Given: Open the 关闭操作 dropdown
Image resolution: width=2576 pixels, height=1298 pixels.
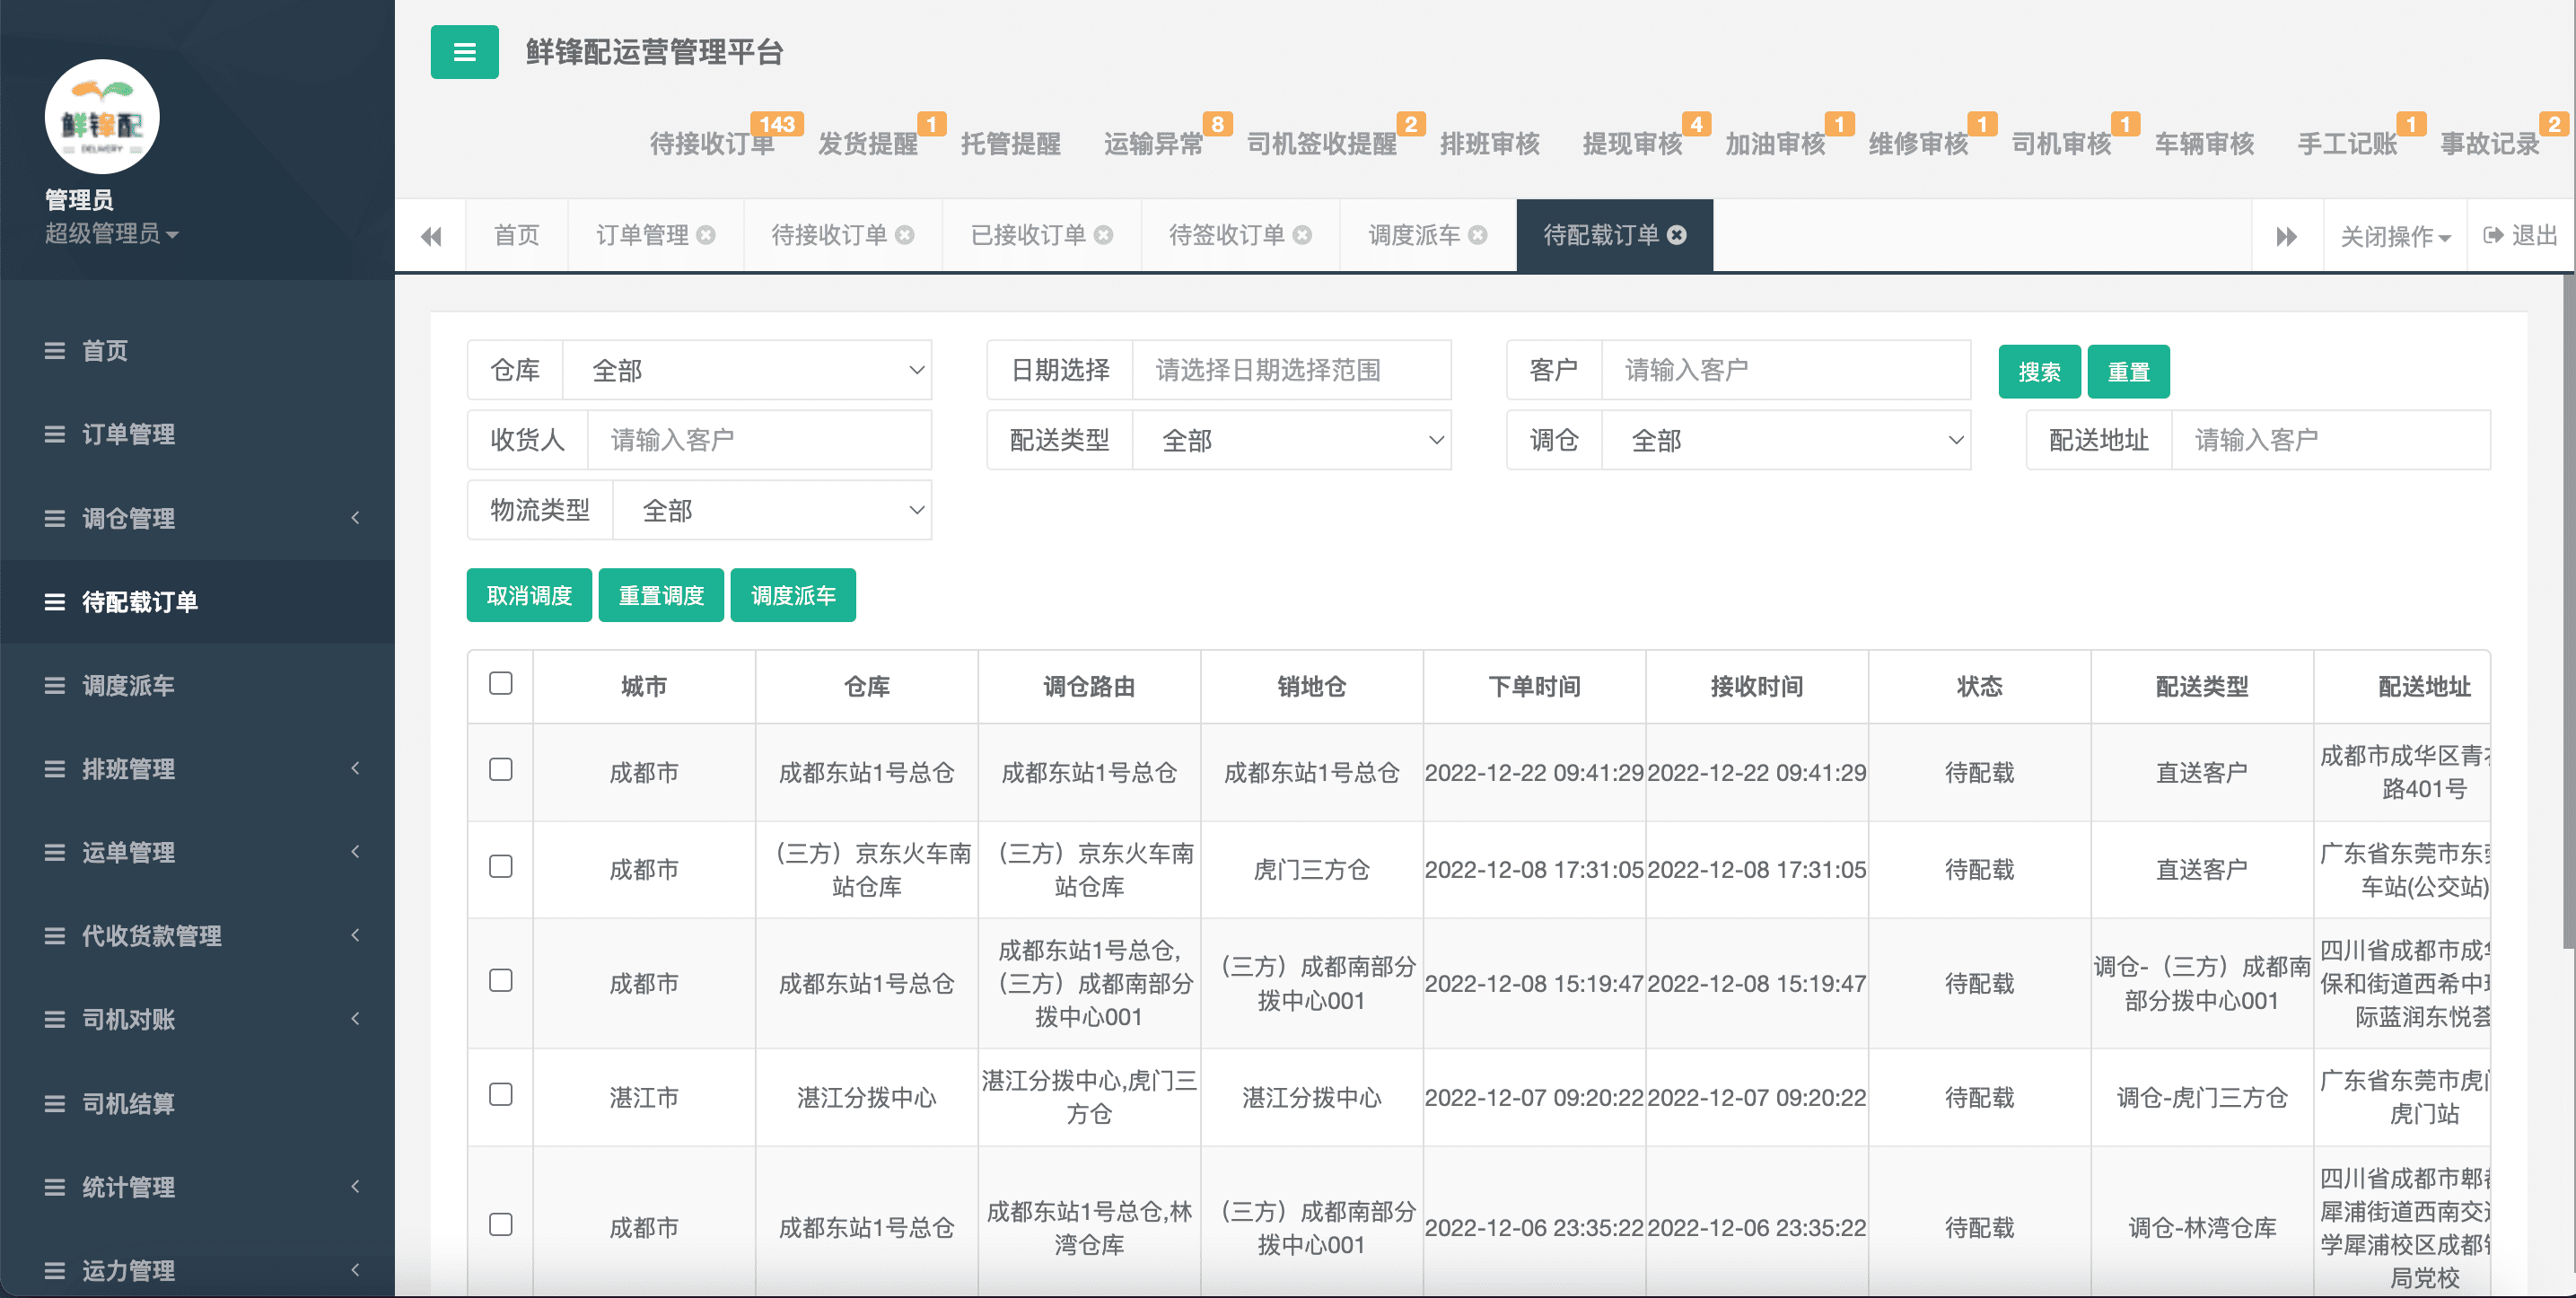Looking at the screenshot, I should 2395,236.
